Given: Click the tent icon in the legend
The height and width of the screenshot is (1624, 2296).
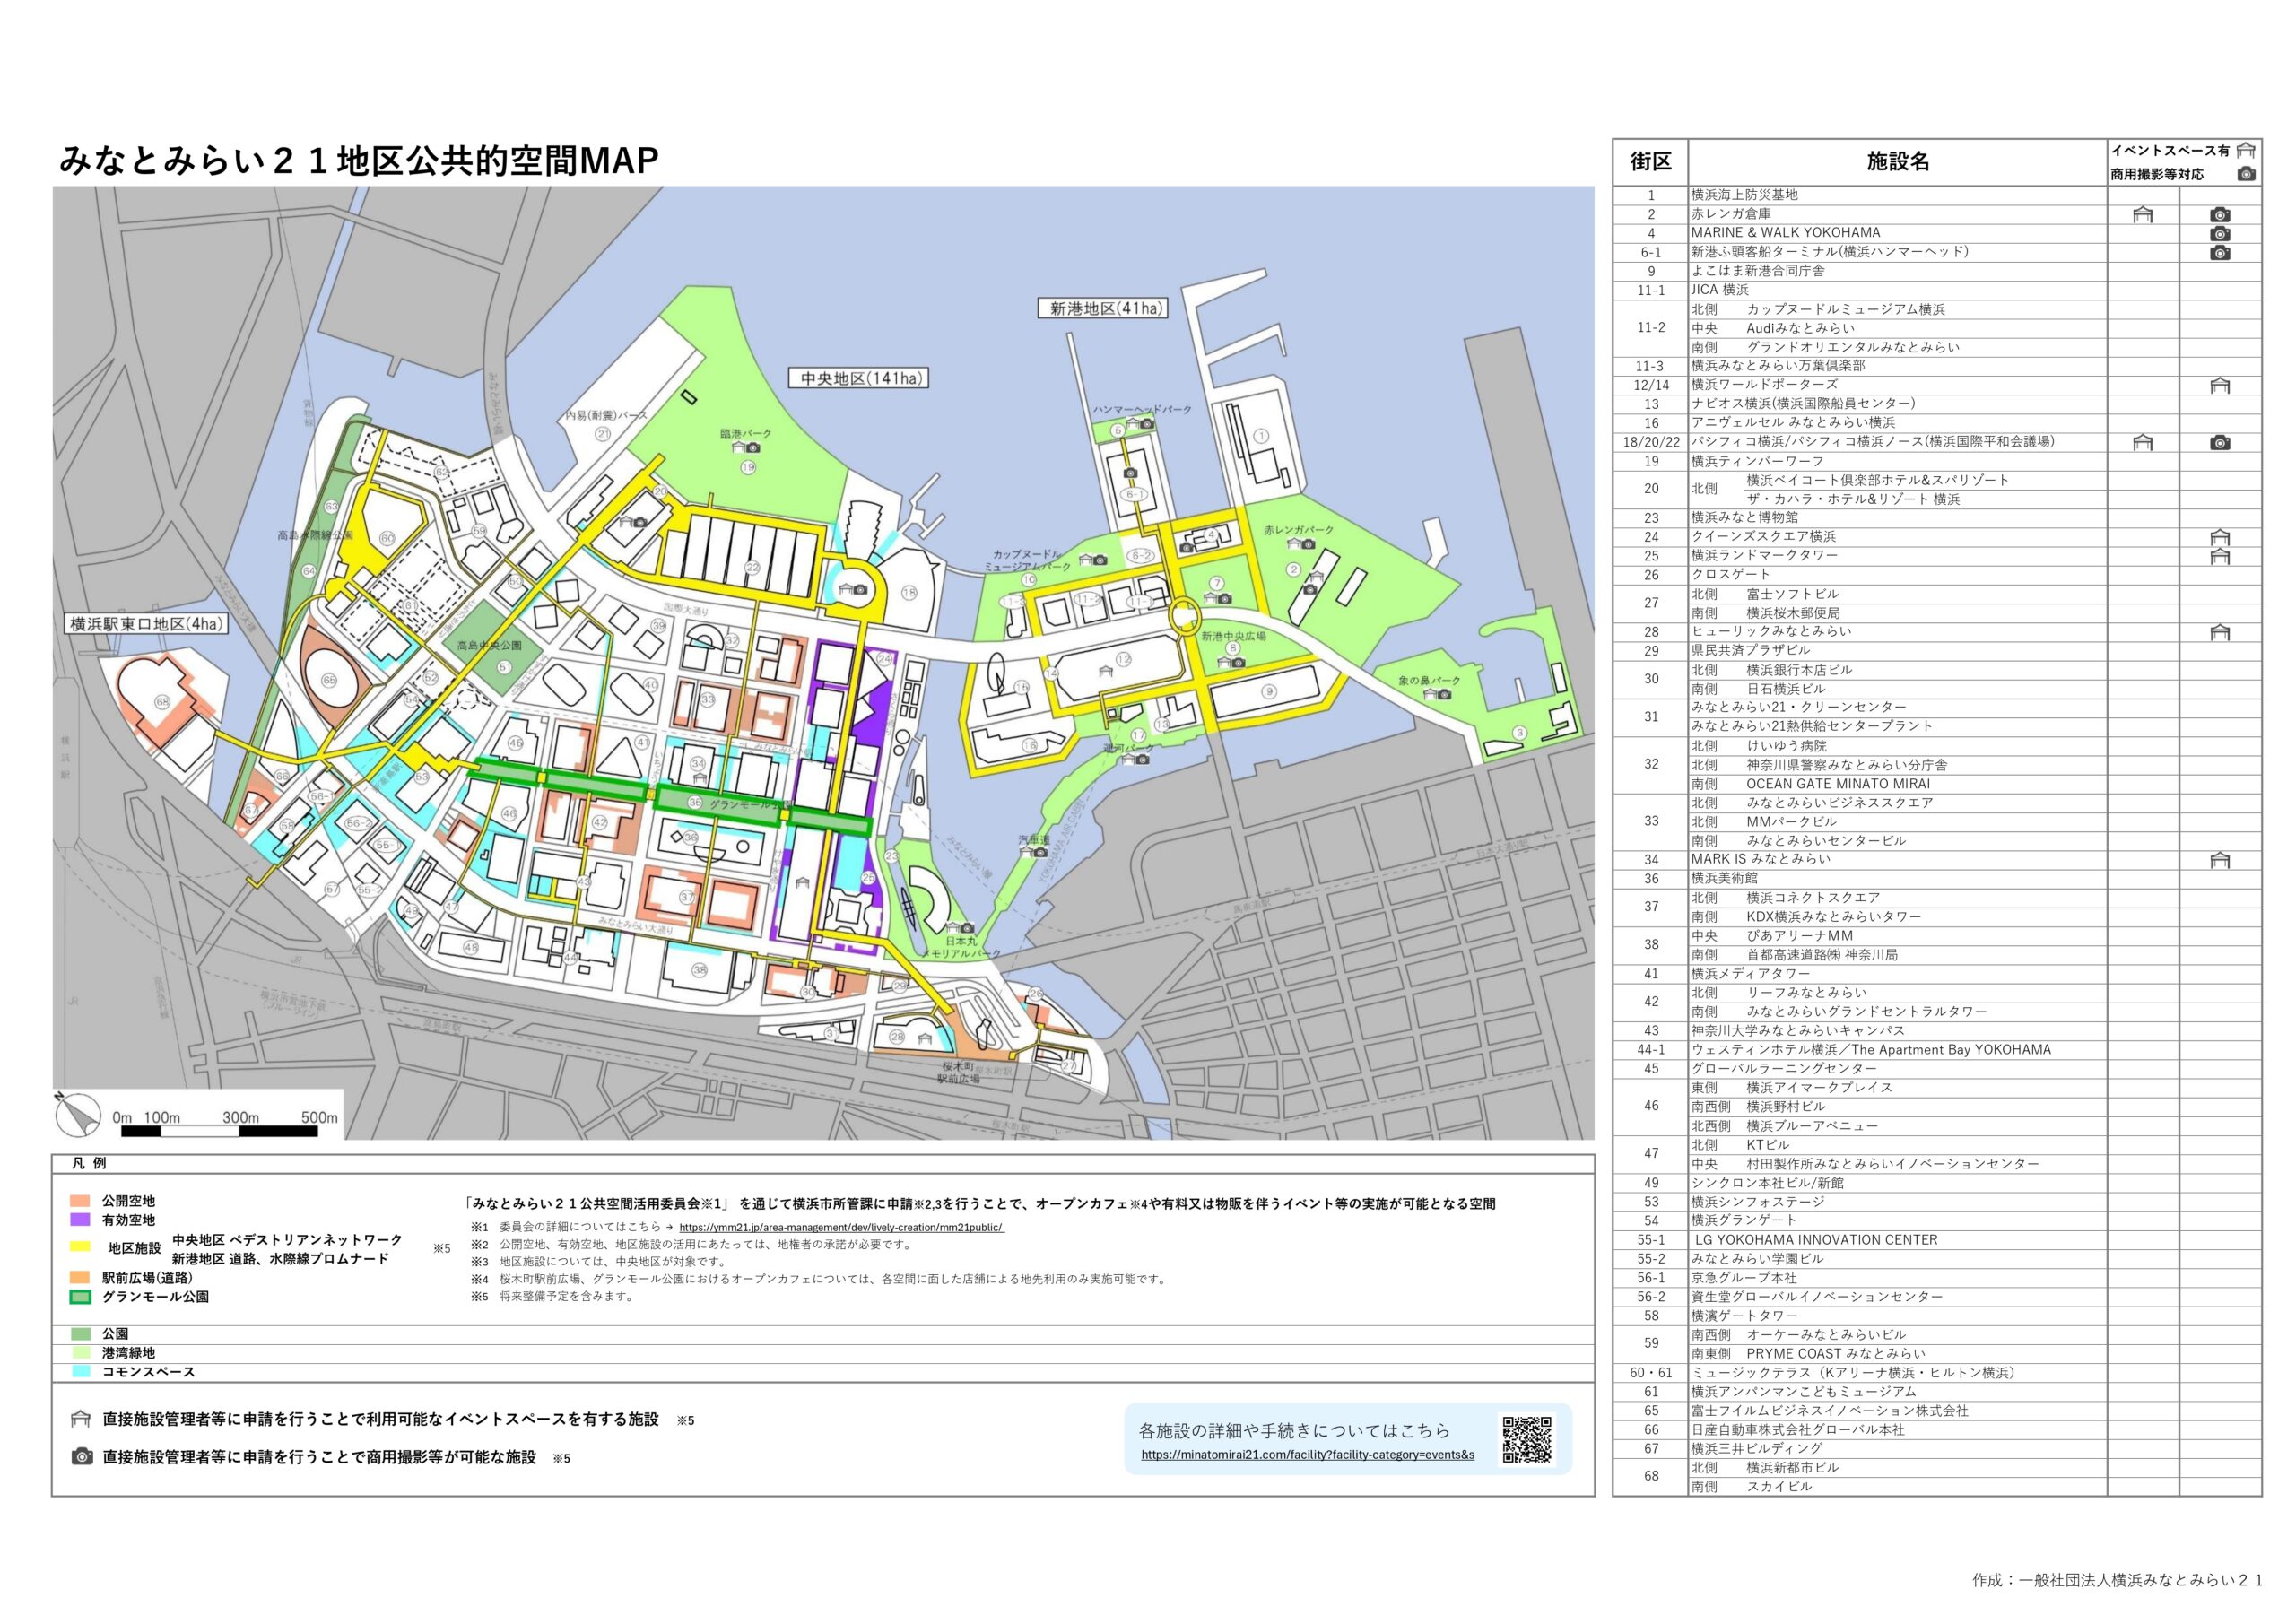Looking at the screenshot, I should tap(81, 1419).
